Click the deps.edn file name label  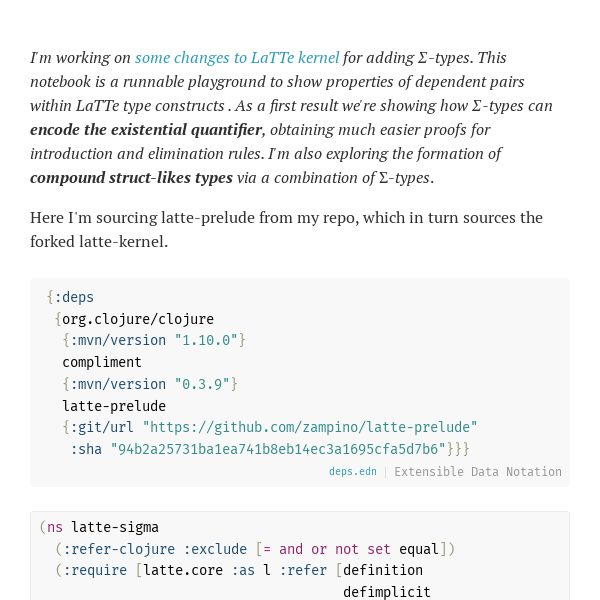[x=353, y=471]
